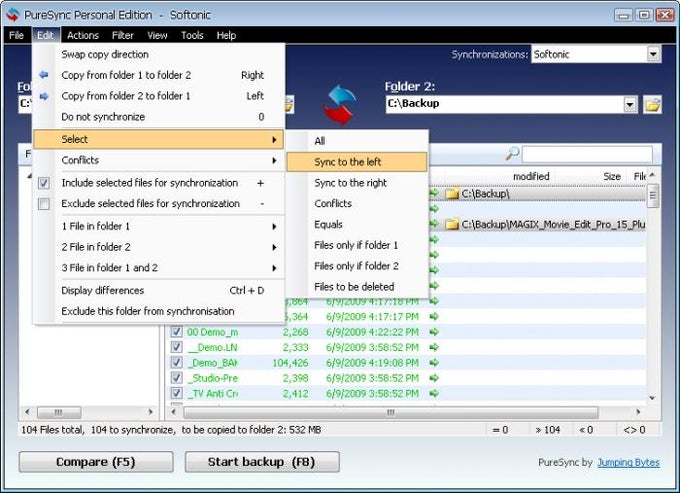The height and width of the screenshot is (493, 680).
Task: Select Files to be deleted
Action: click(x=357, y=287)
